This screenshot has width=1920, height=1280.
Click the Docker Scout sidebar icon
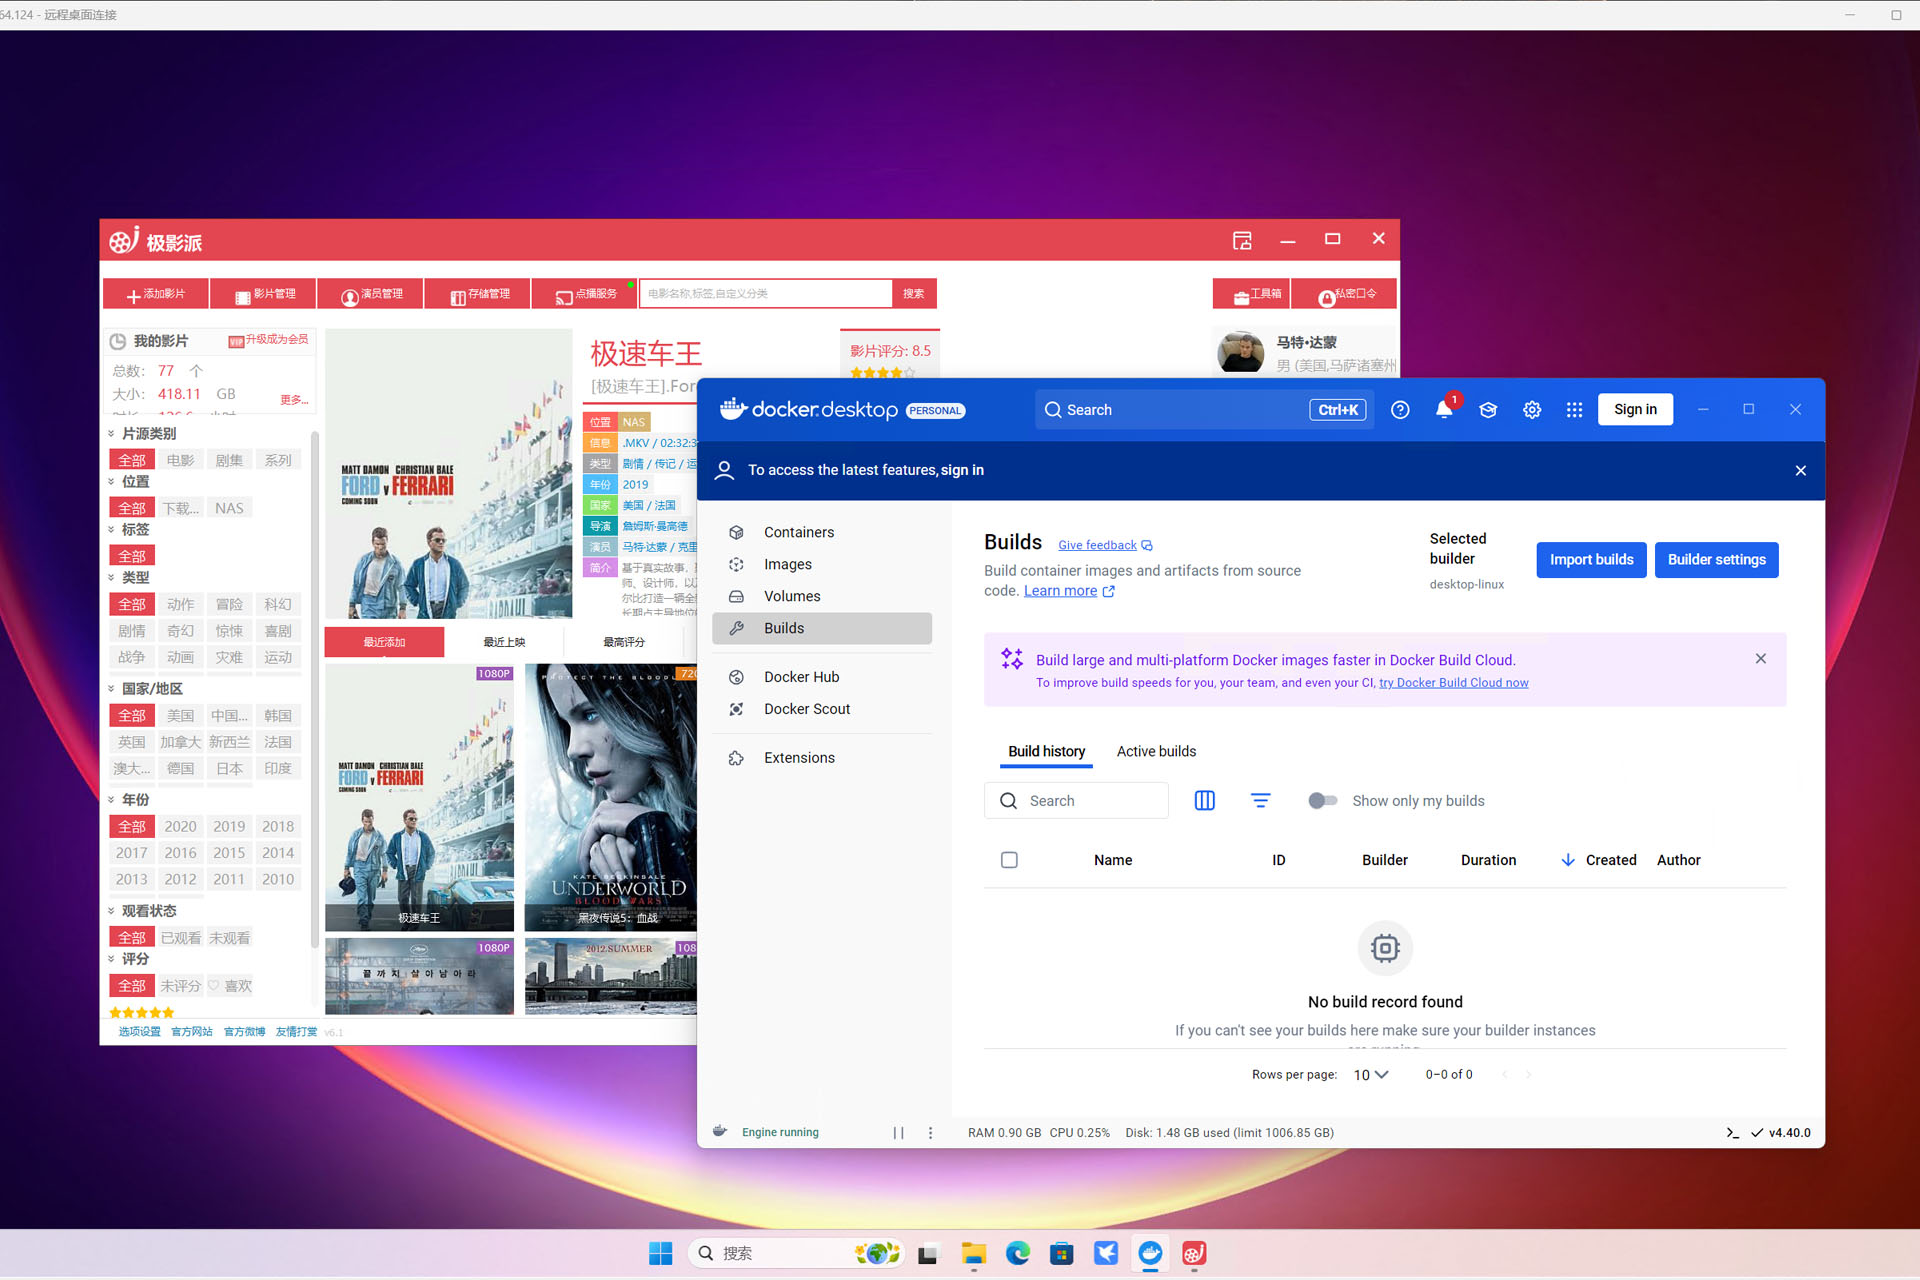736,709
